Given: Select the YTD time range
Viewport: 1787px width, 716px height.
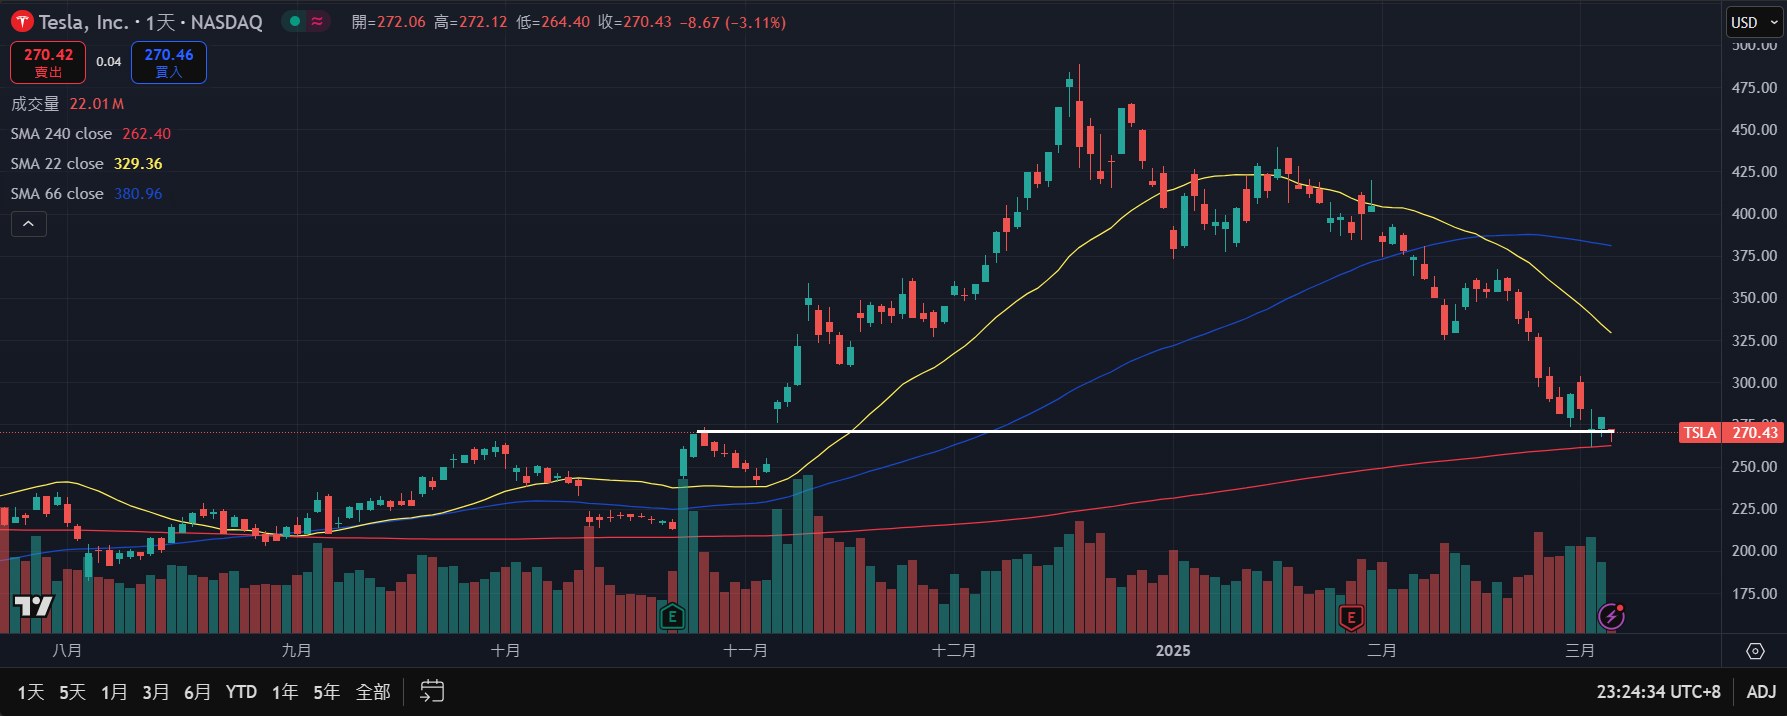Looking at the screenshot, I should (x=241, y=691).
